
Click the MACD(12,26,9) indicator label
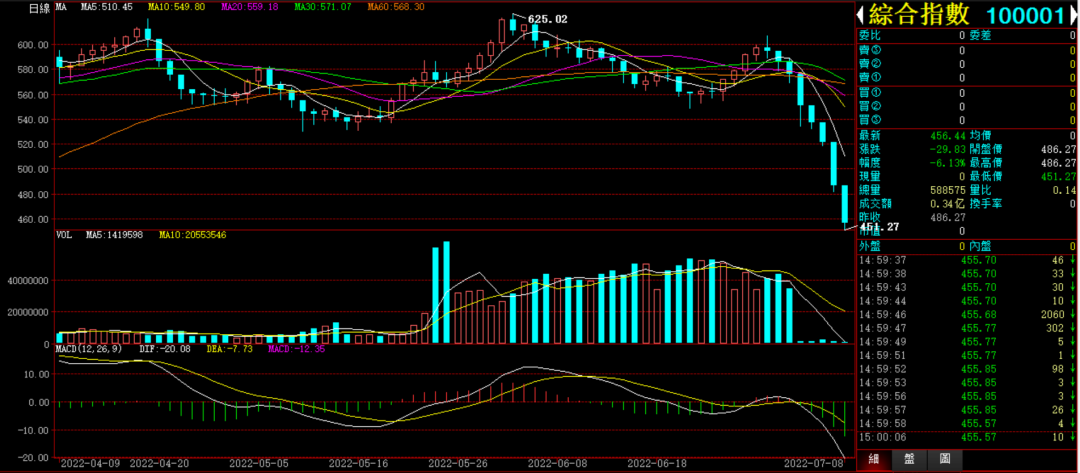point(87,349)
